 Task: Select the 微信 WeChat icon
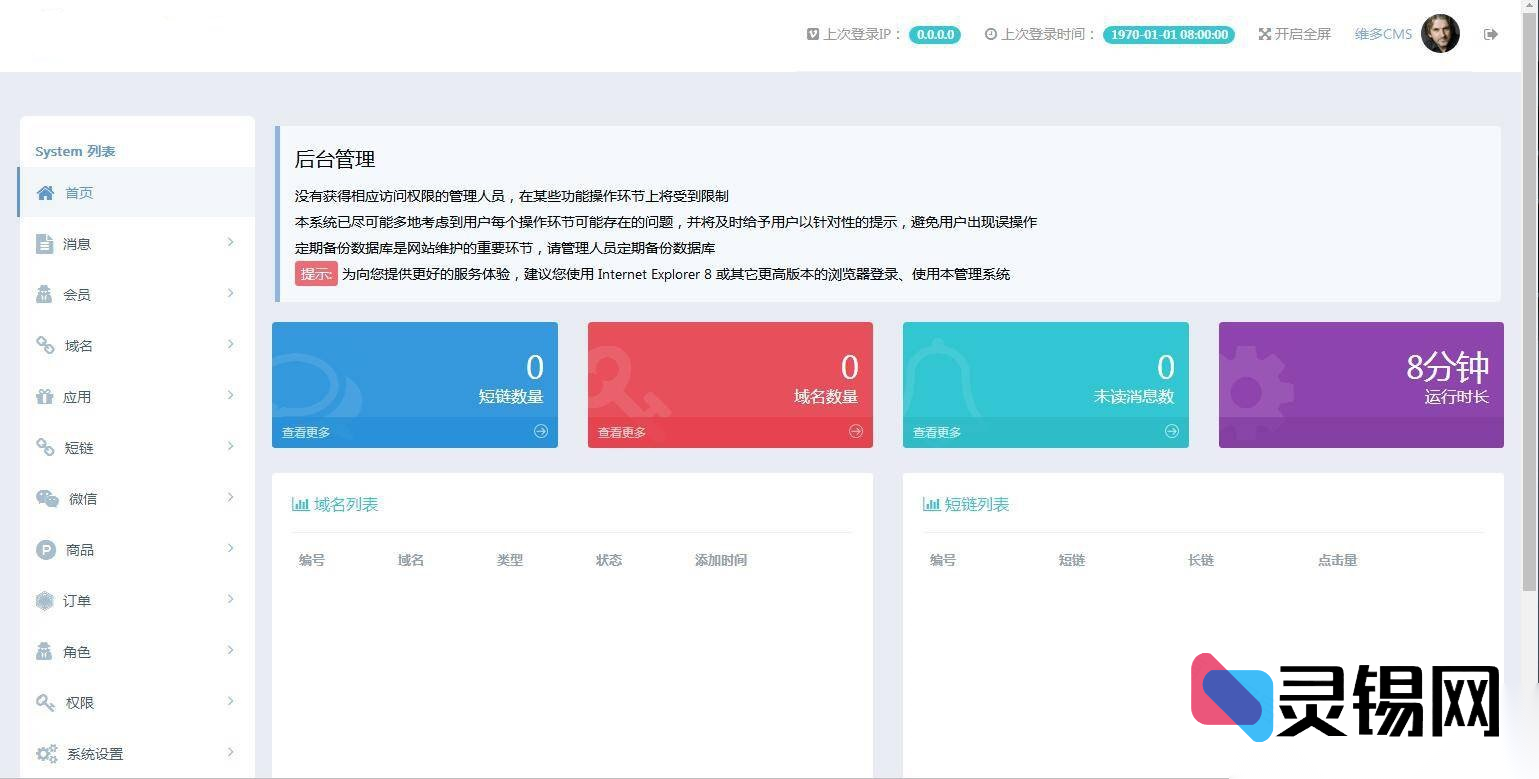(45, 498)
